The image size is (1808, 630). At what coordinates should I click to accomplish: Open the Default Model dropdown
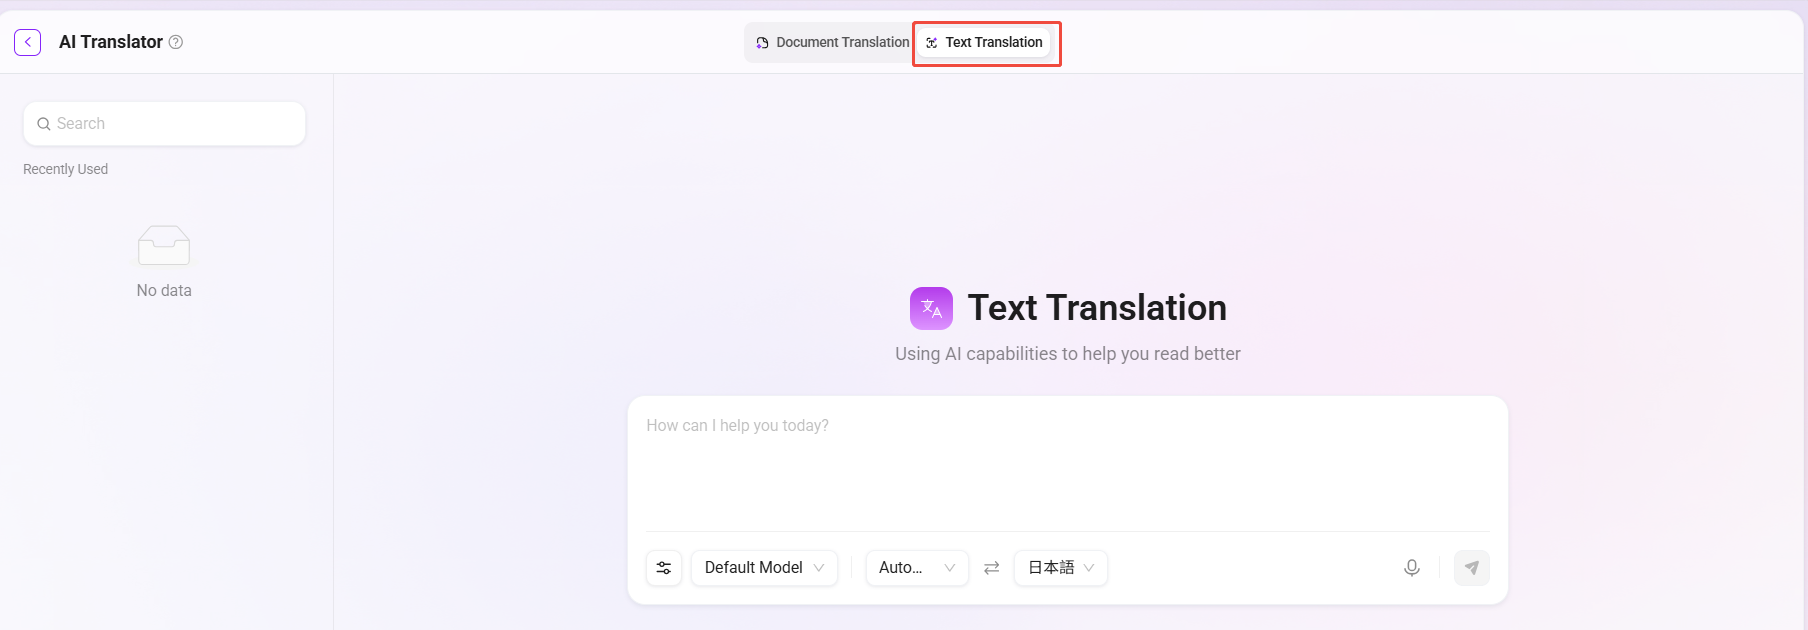tap(764, 568)
